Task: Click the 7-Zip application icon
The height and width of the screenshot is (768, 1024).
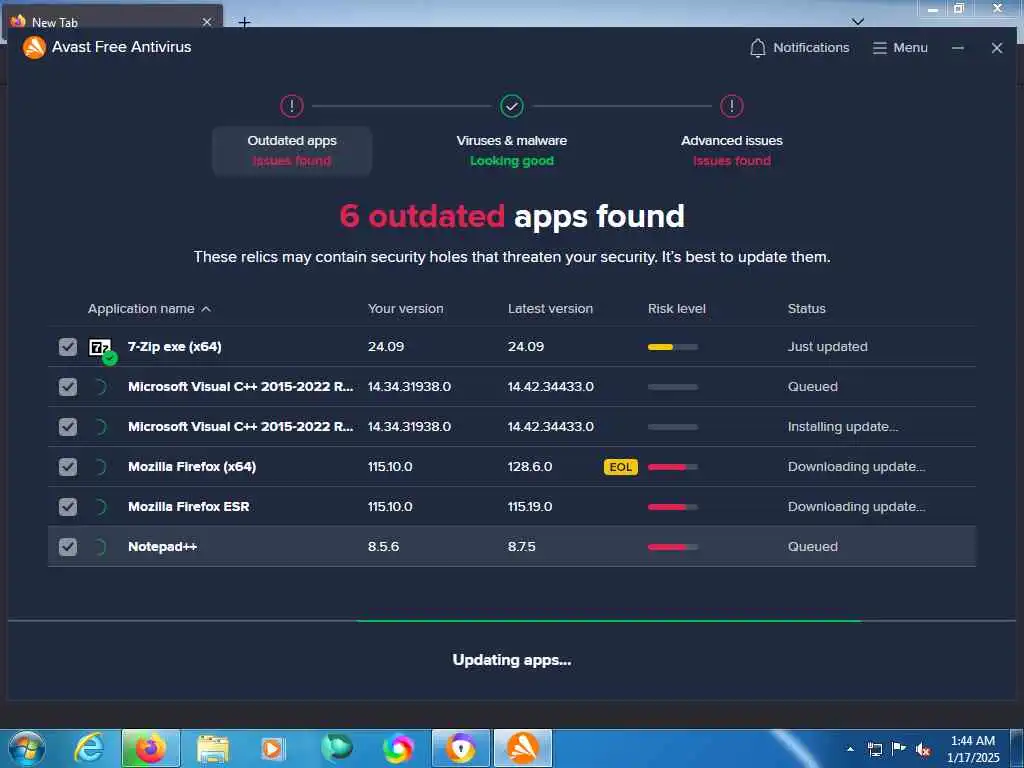Action: 101,349
